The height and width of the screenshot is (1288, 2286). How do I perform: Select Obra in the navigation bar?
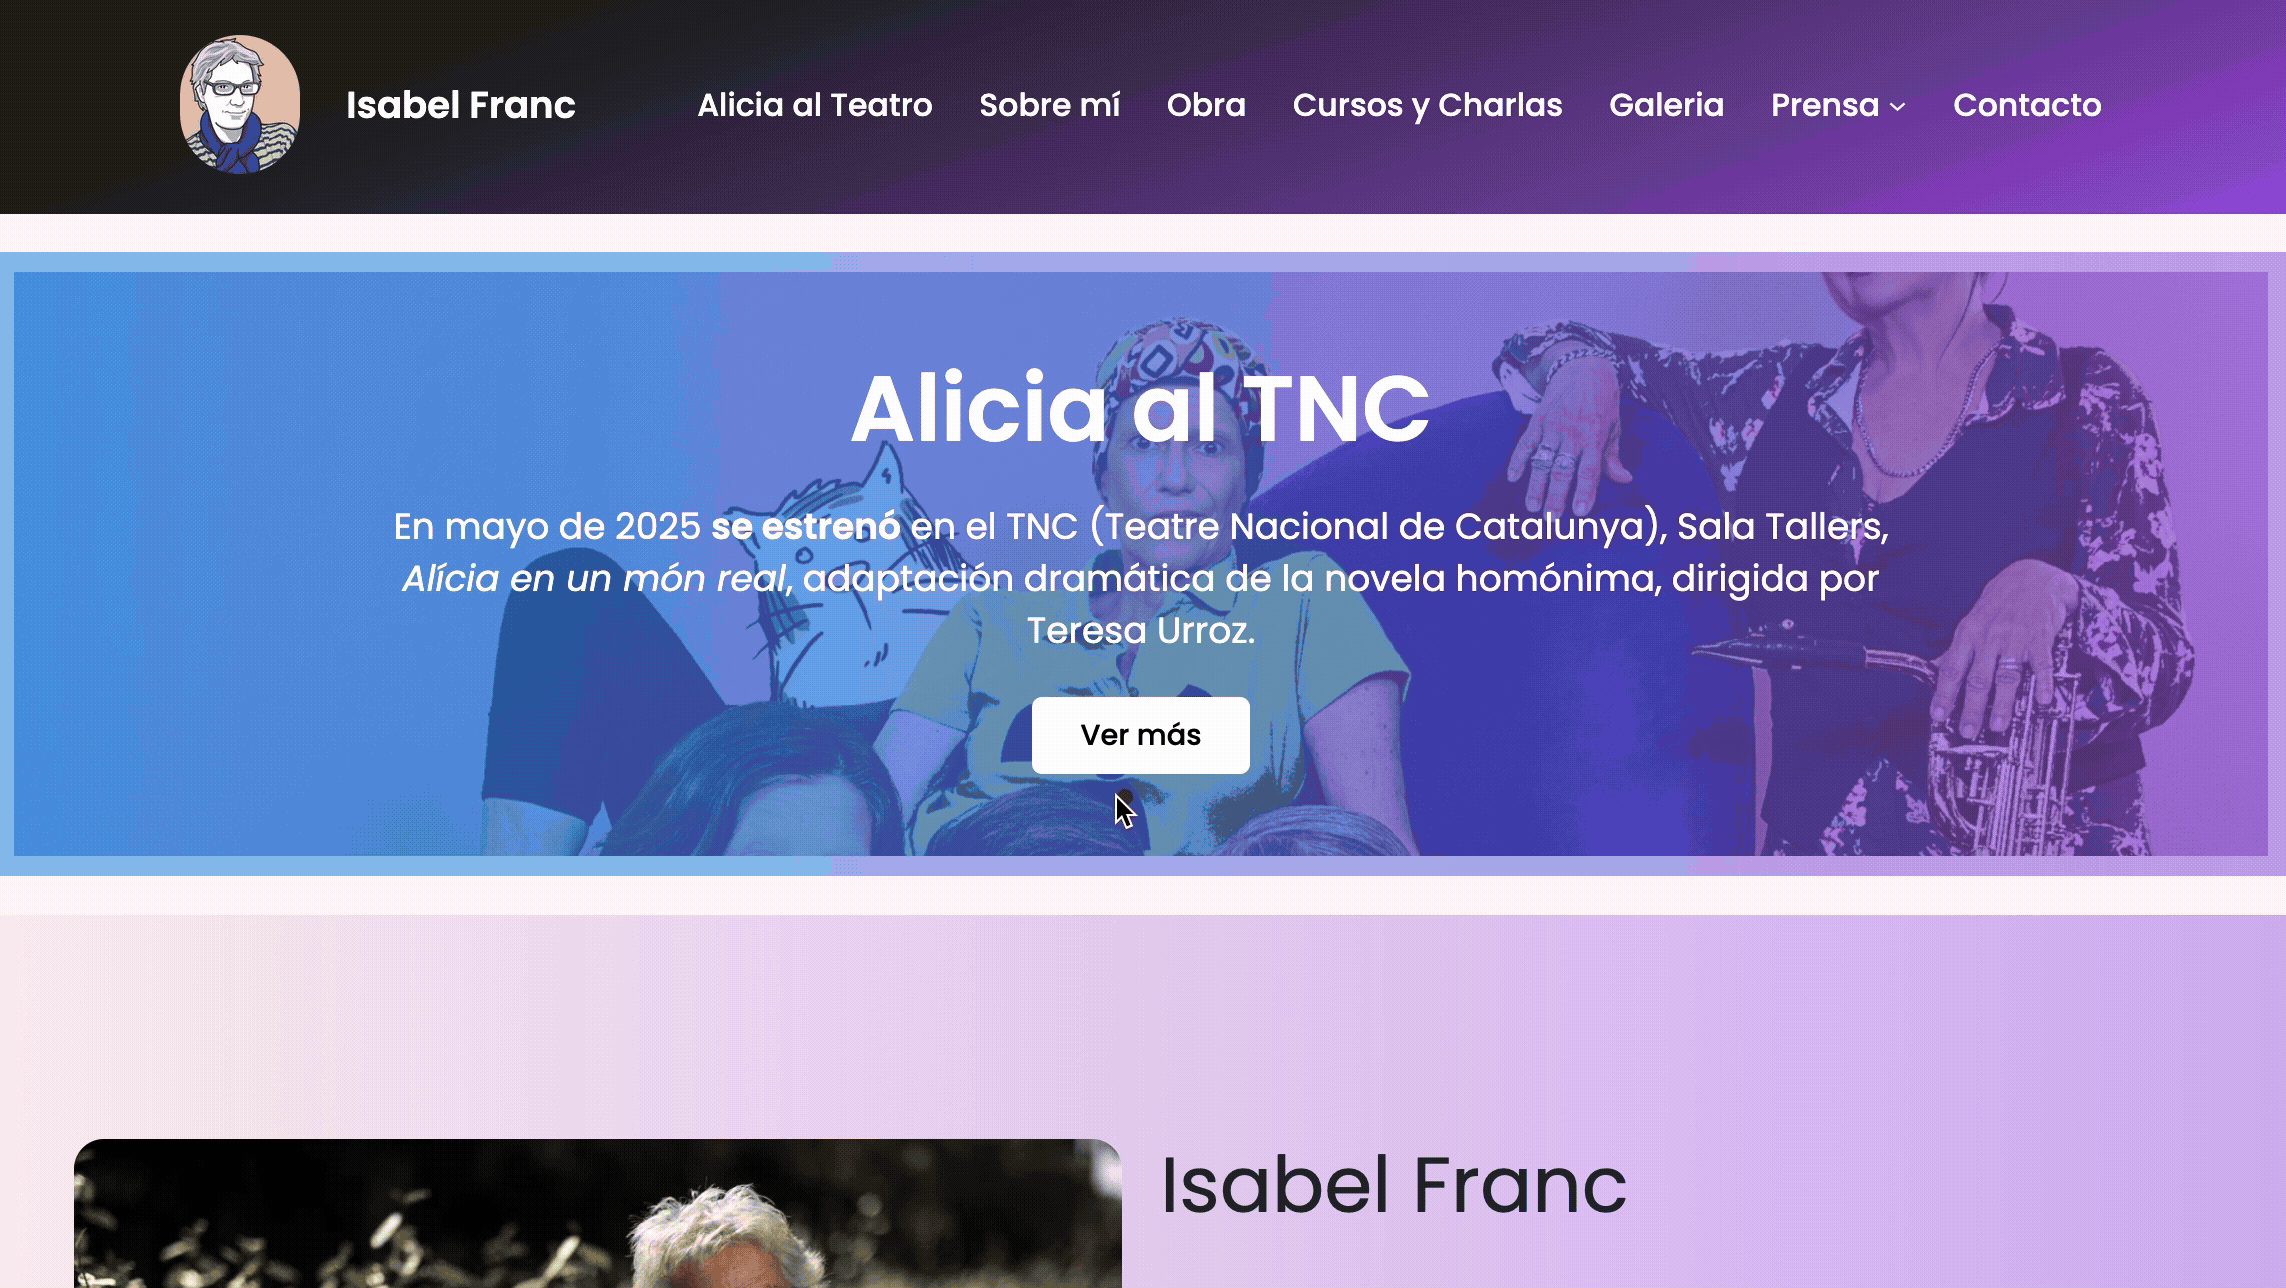point(1206,105)
